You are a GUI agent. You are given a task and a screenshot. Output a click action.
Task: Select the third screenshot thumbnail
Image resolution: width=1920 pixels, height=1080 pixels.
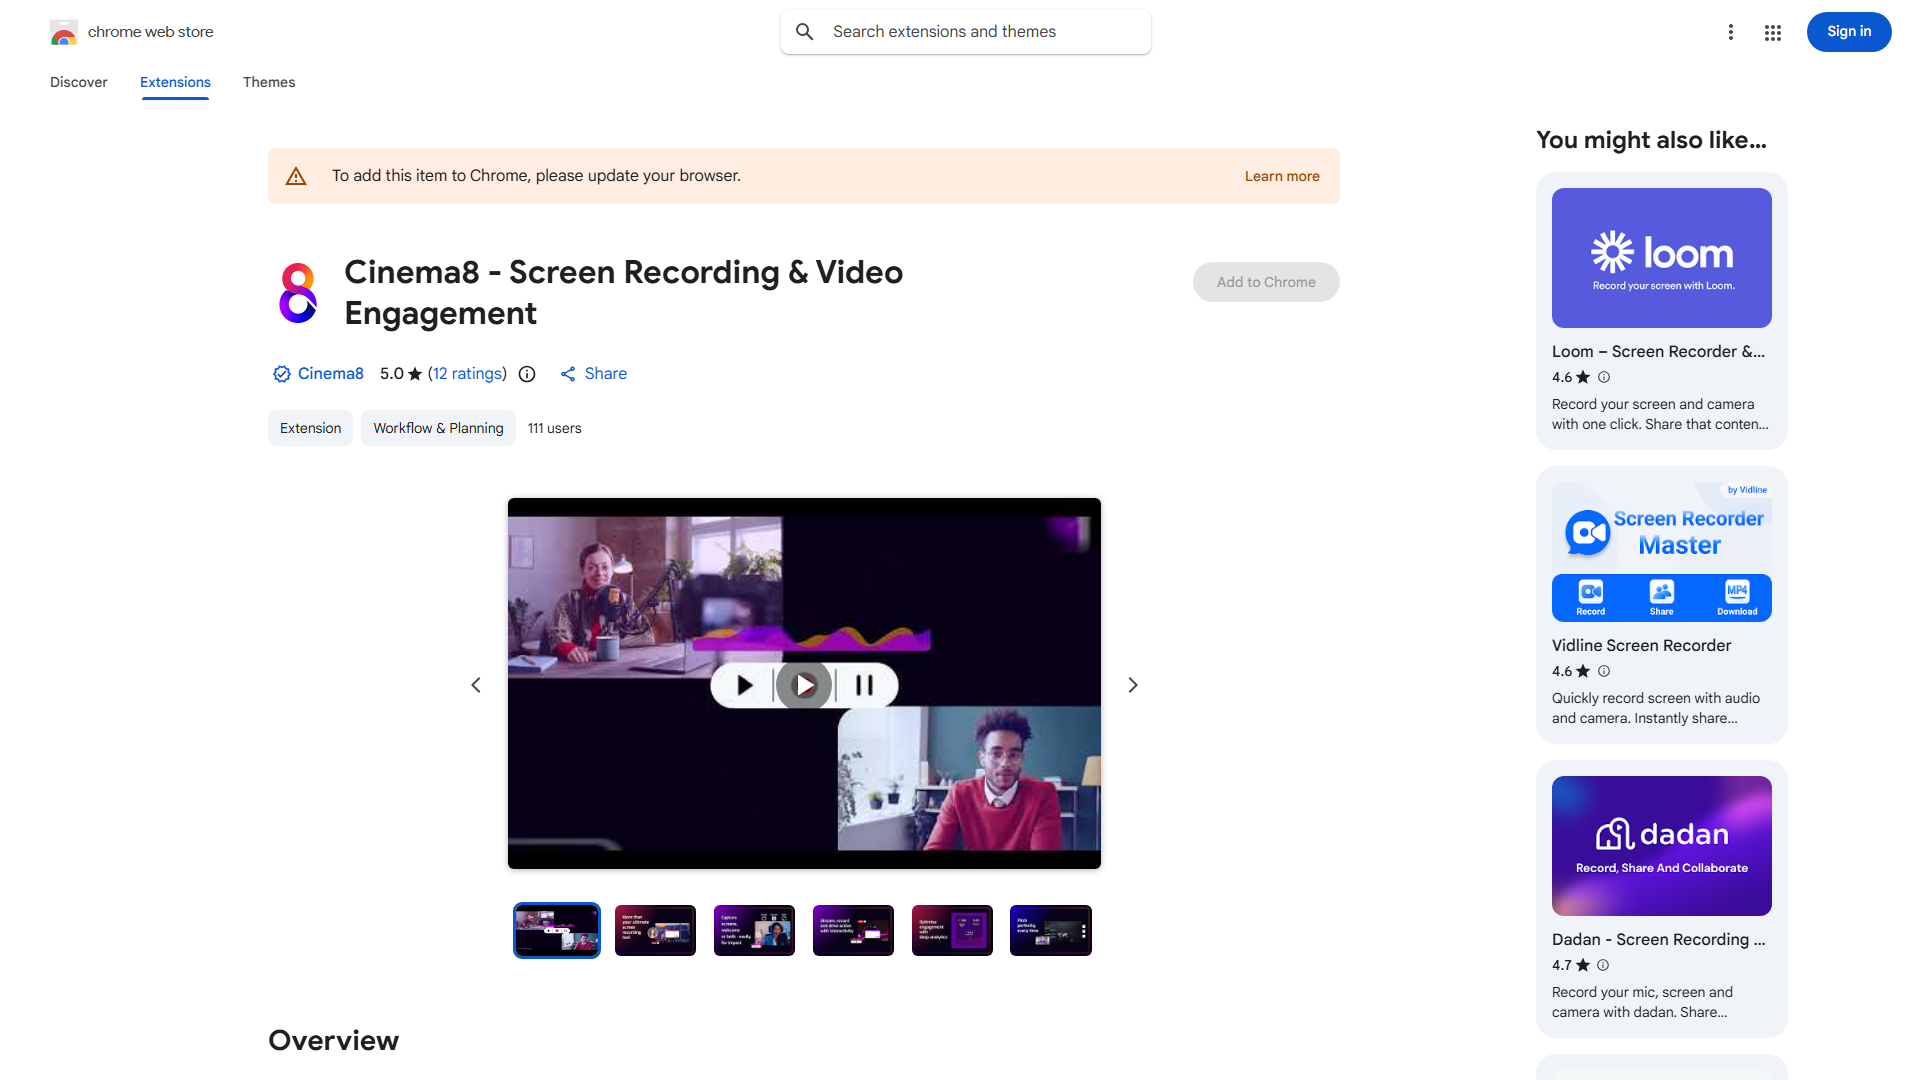coord(754,930)
